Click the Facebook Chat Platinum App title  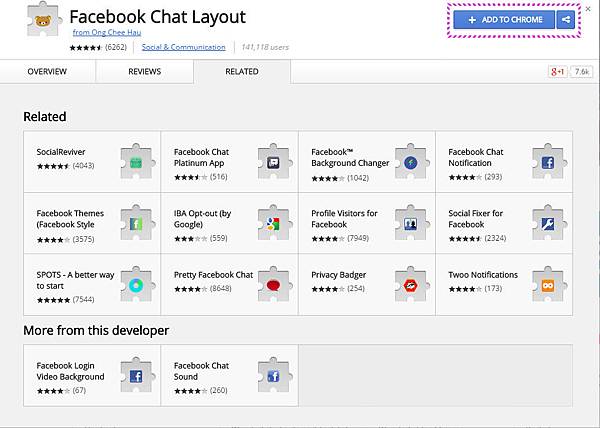click(201, 157)
